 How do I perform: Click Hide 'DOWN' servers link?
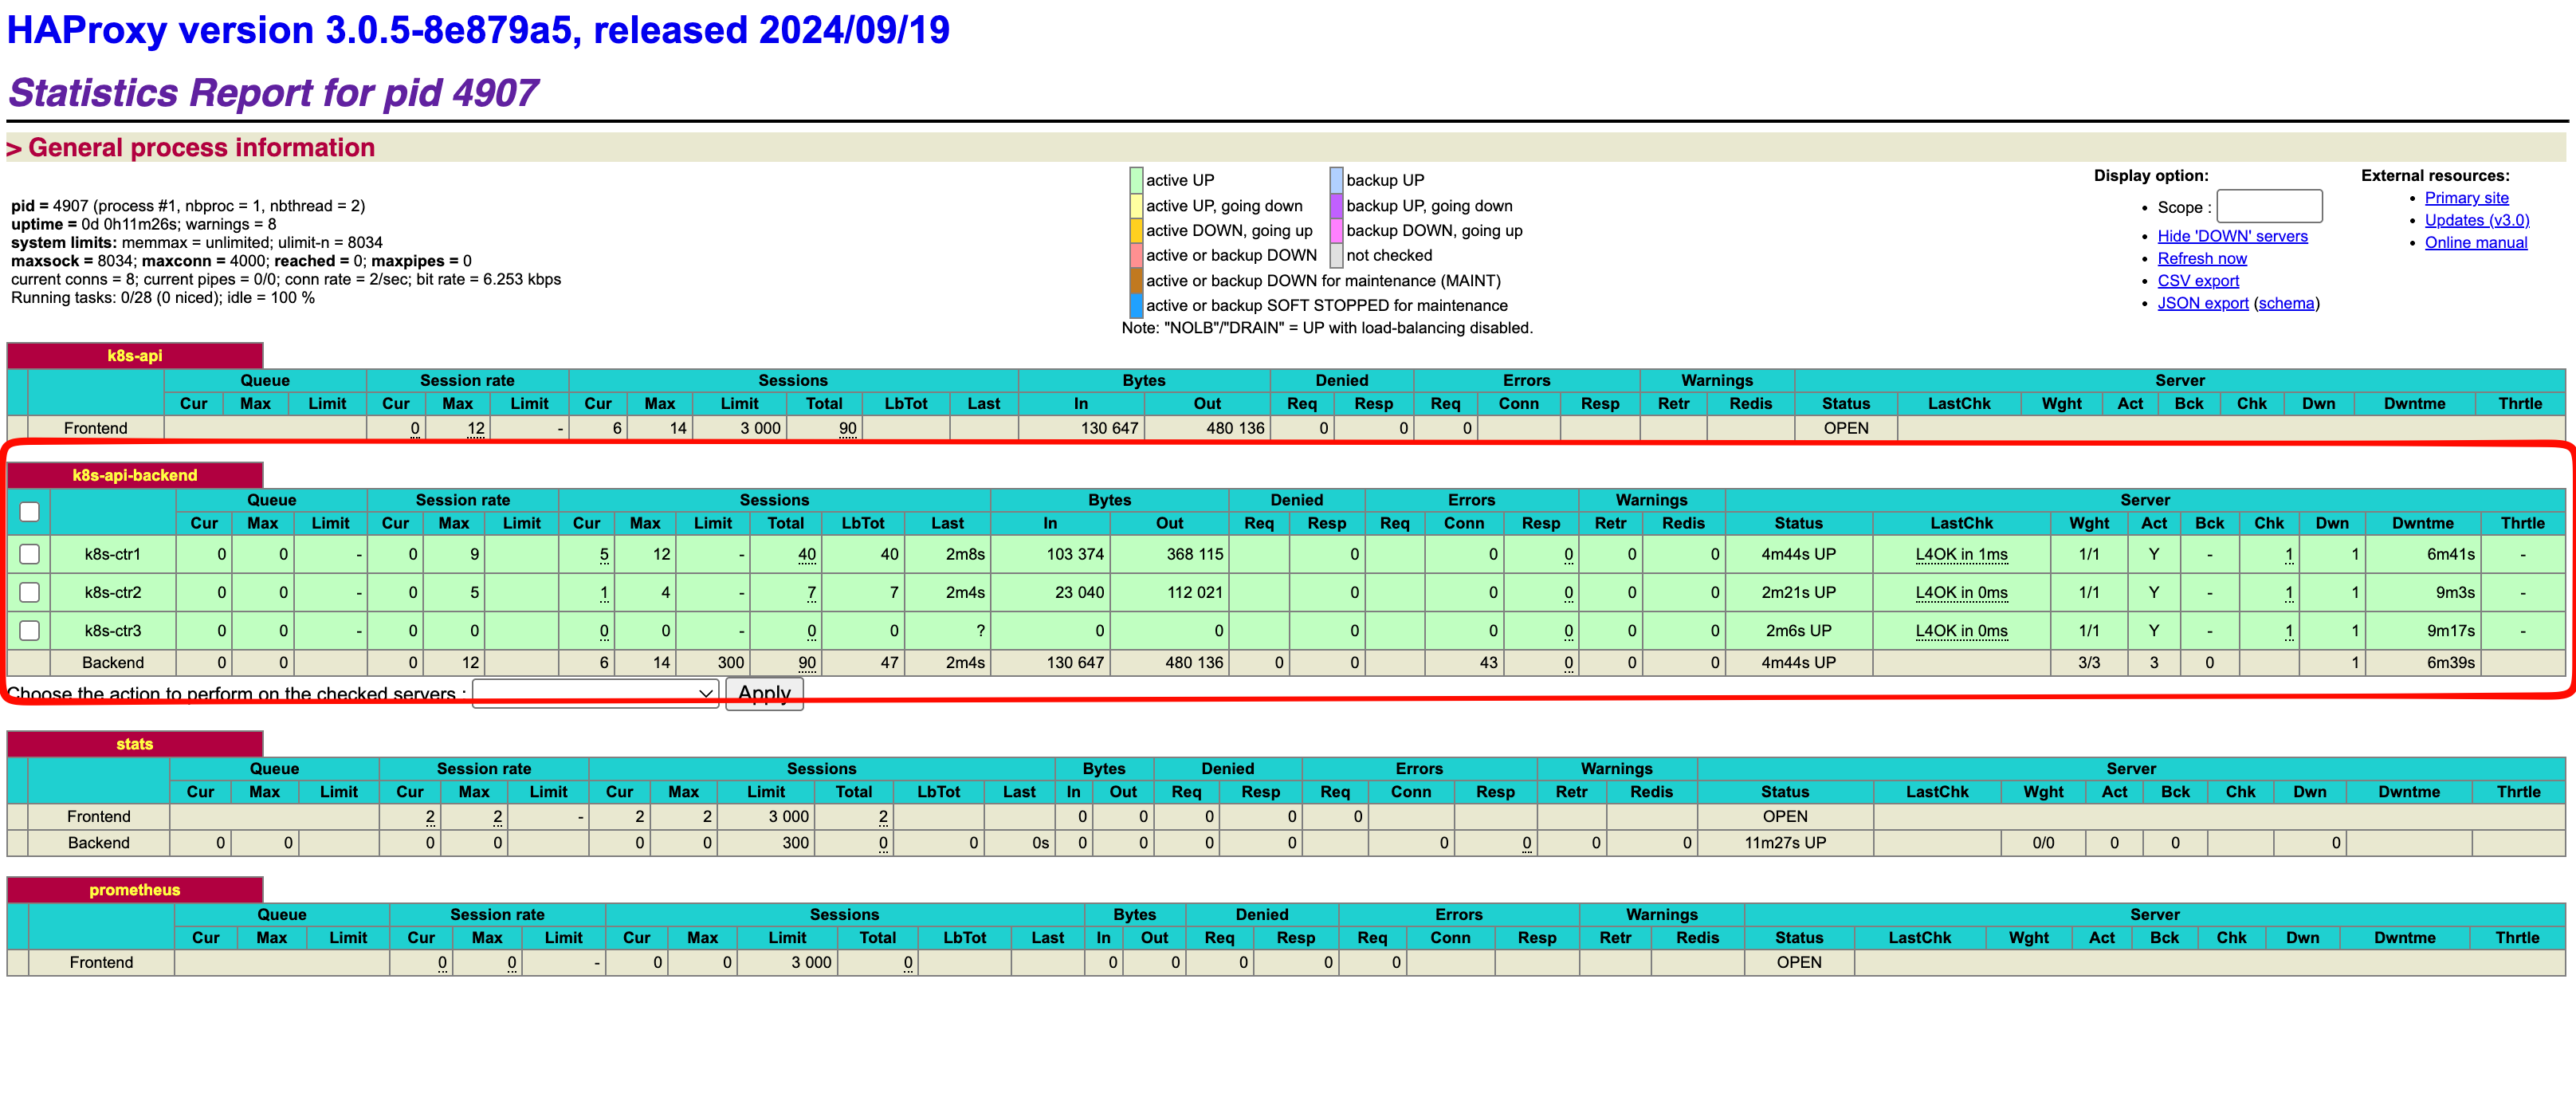[x=2231, y=236]
